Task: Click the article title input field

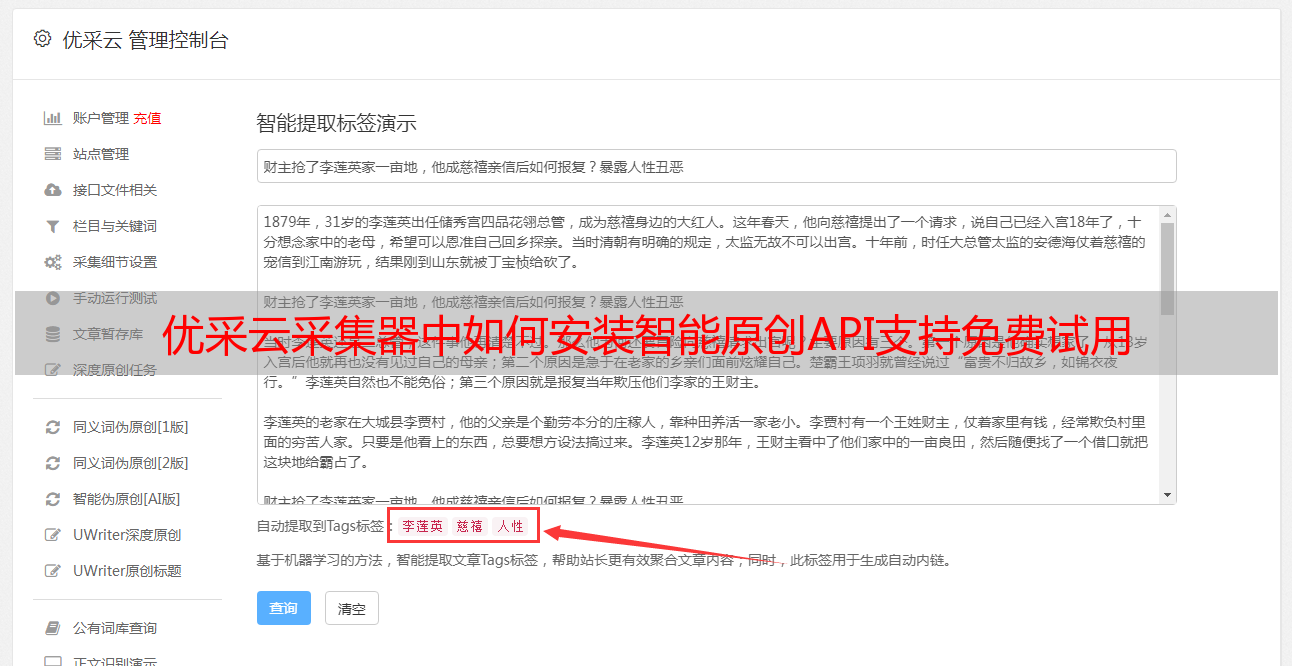Action: 716,166
